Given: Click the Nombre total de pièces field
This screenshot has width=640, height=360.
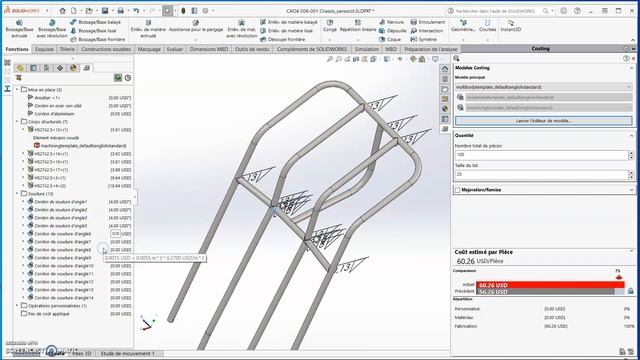Looking at the screenshot, I should (x=541, y=155).
